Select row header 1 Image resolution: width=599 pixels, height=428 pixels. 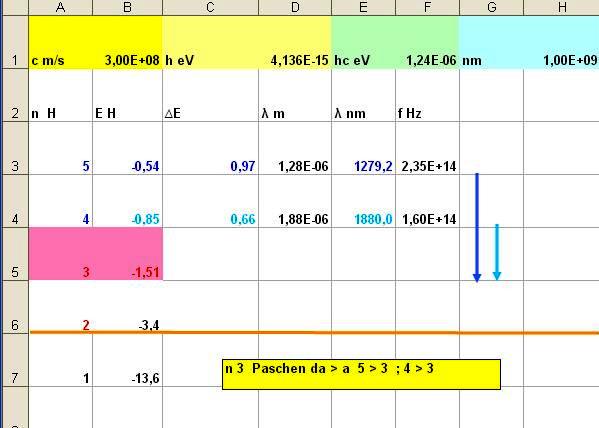coord(15,42)
